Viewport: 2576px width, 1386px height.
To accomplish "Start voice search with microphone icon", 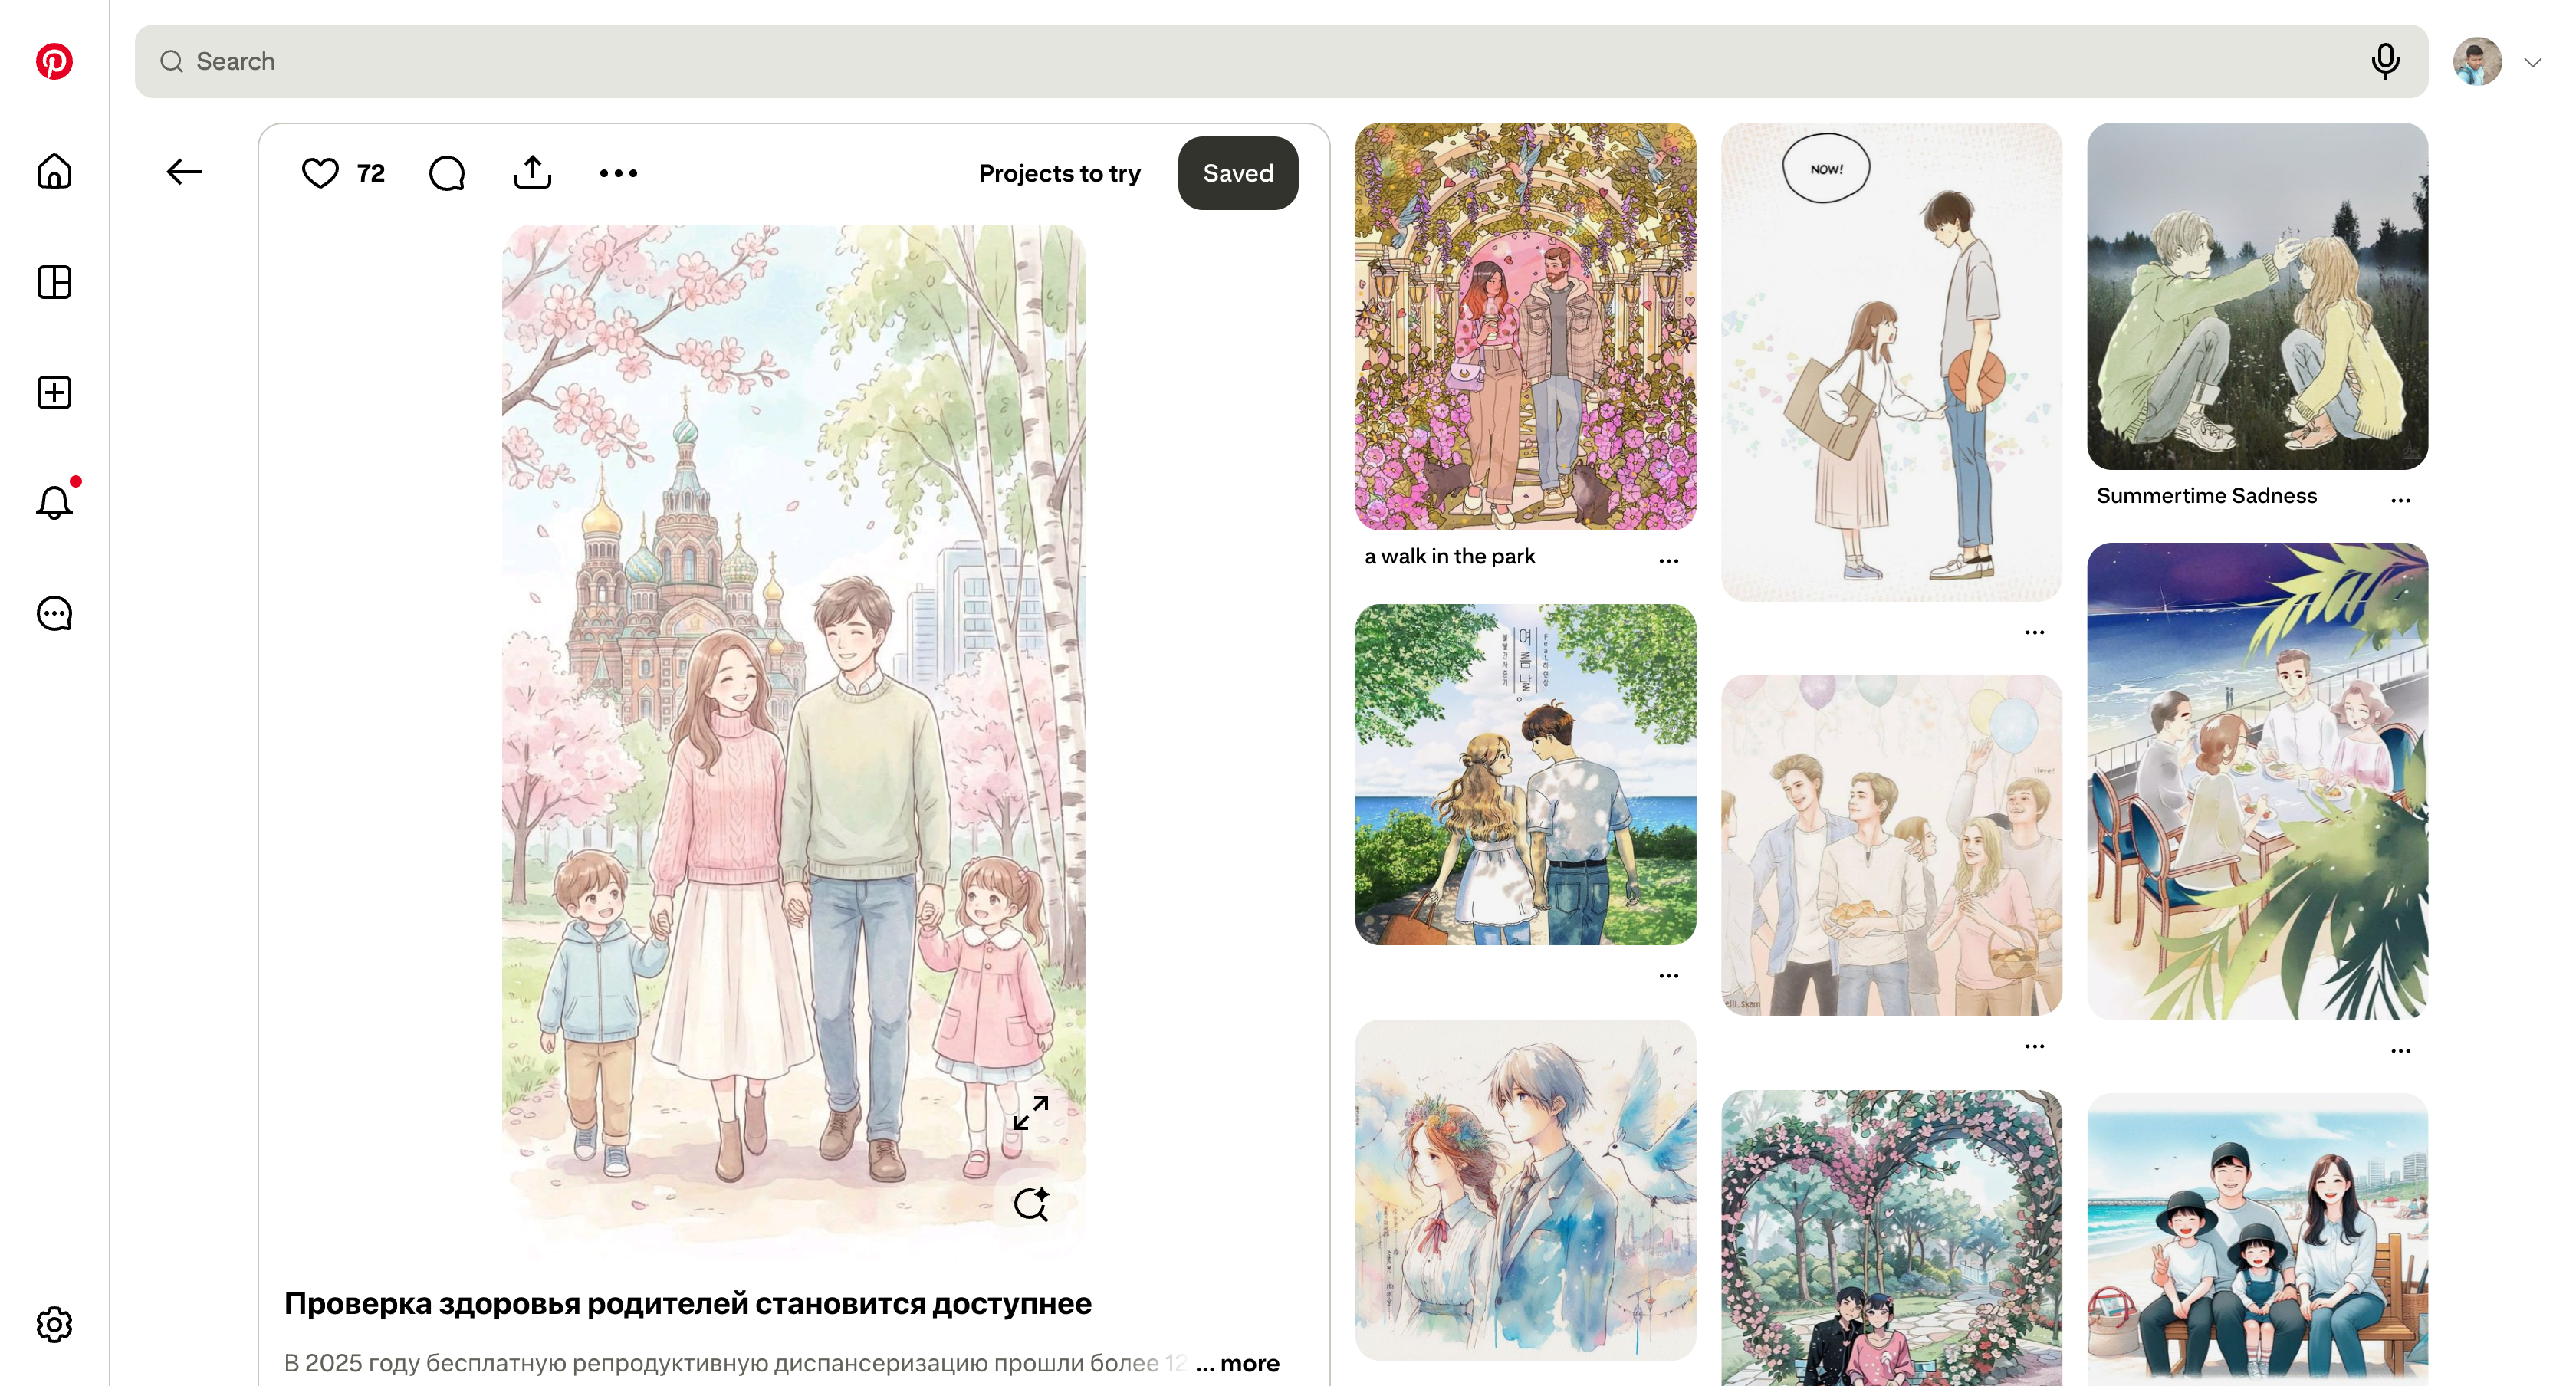I will point(2385,61).
